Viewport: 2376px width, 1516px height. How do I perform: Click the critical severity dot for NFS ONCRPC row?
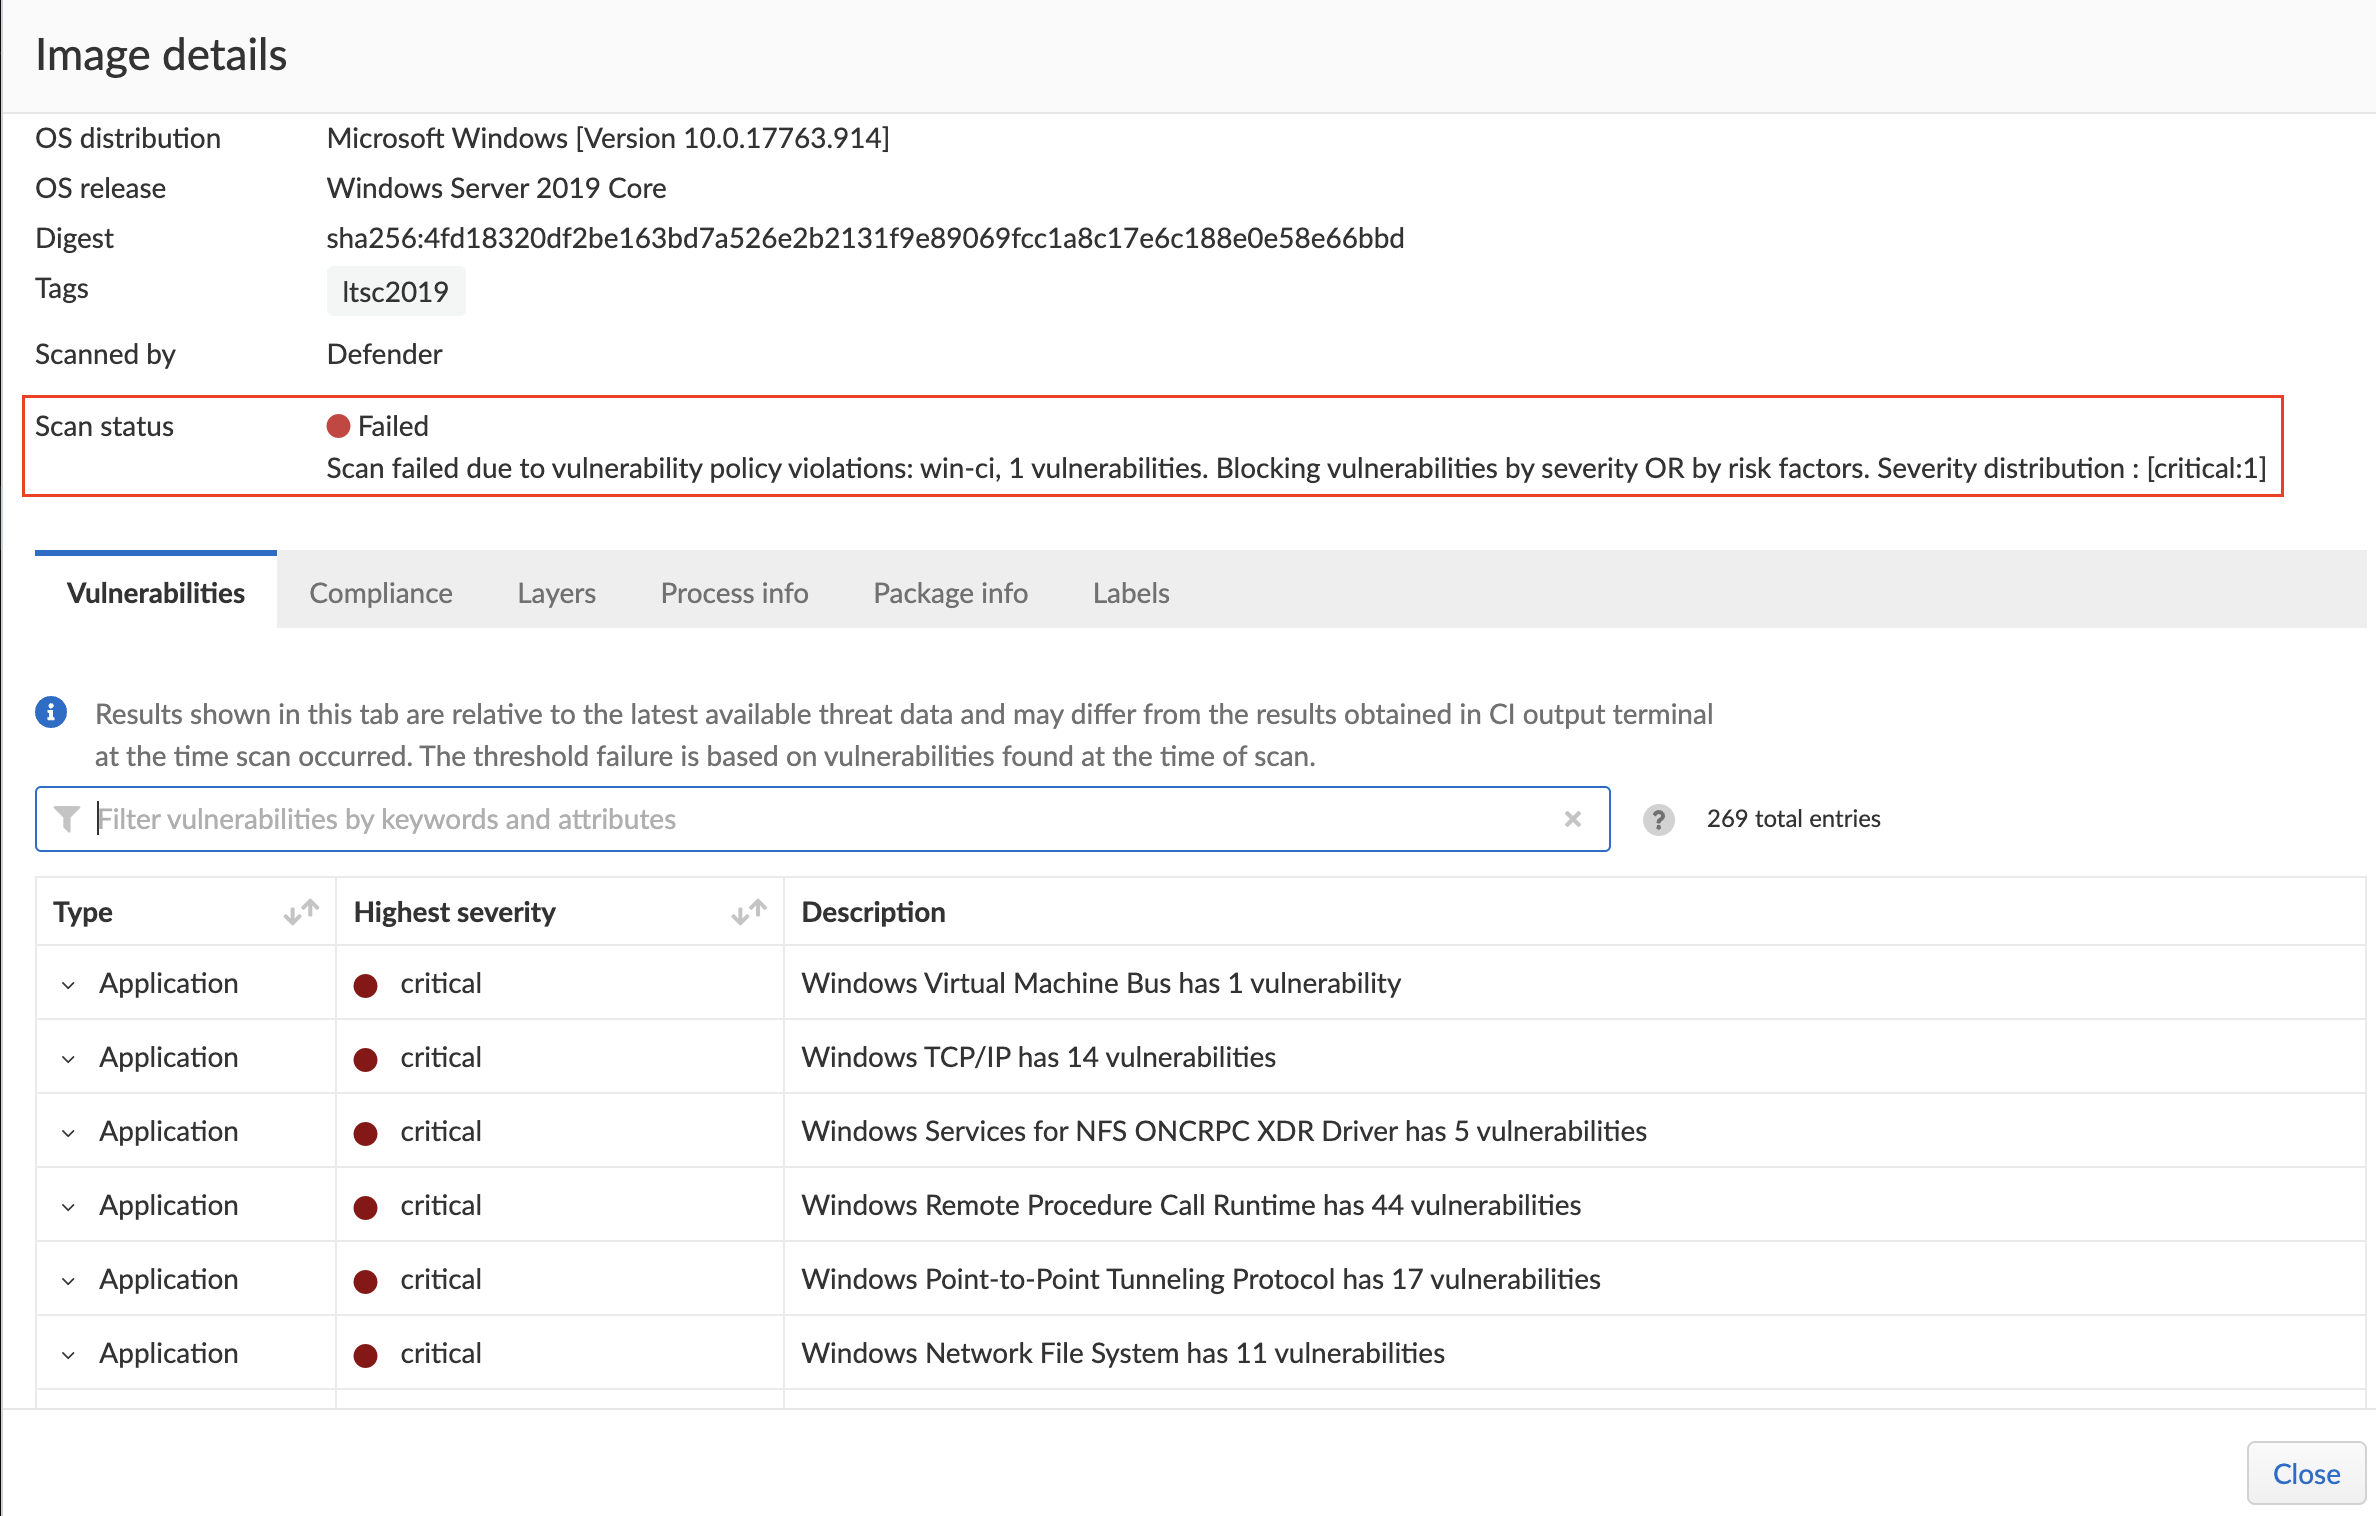click(x=366, y=1133)
